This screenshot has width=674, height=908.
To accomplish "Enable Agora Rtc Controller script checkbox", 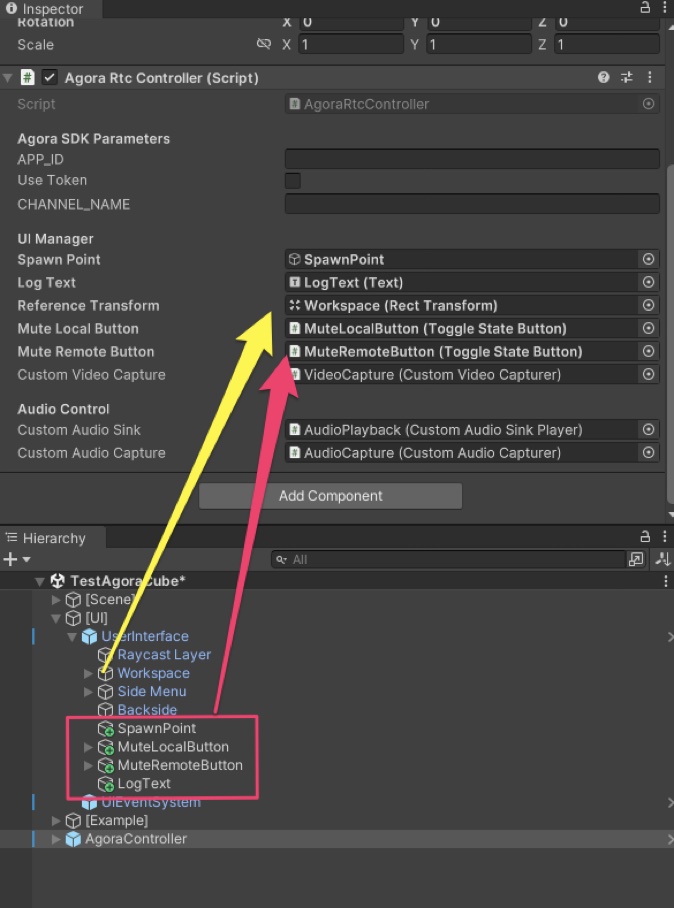I will click(50, 78).
